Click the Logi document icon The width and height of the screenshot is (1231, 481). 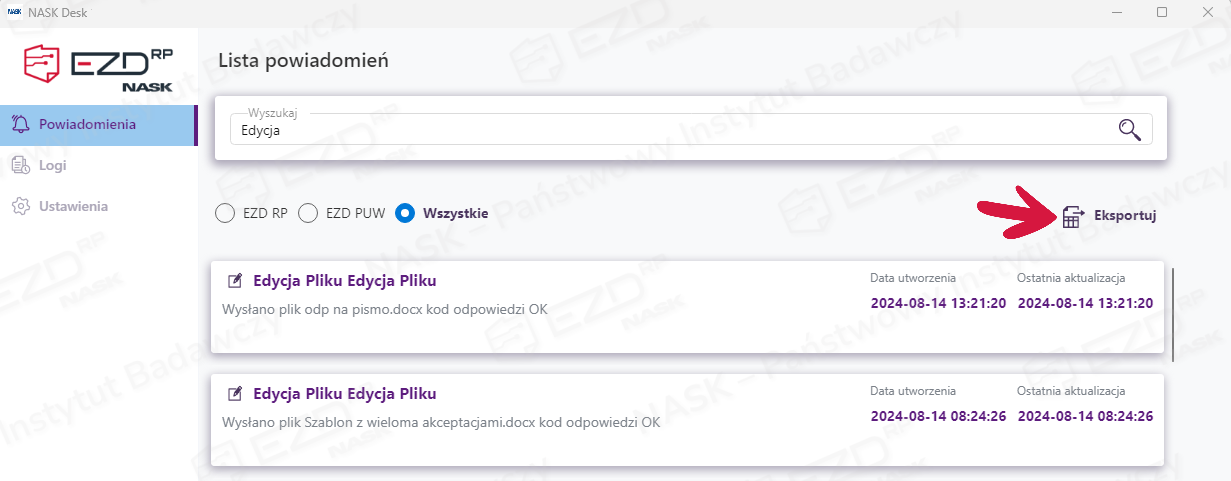pyautogui.click(x=20, y=165)
